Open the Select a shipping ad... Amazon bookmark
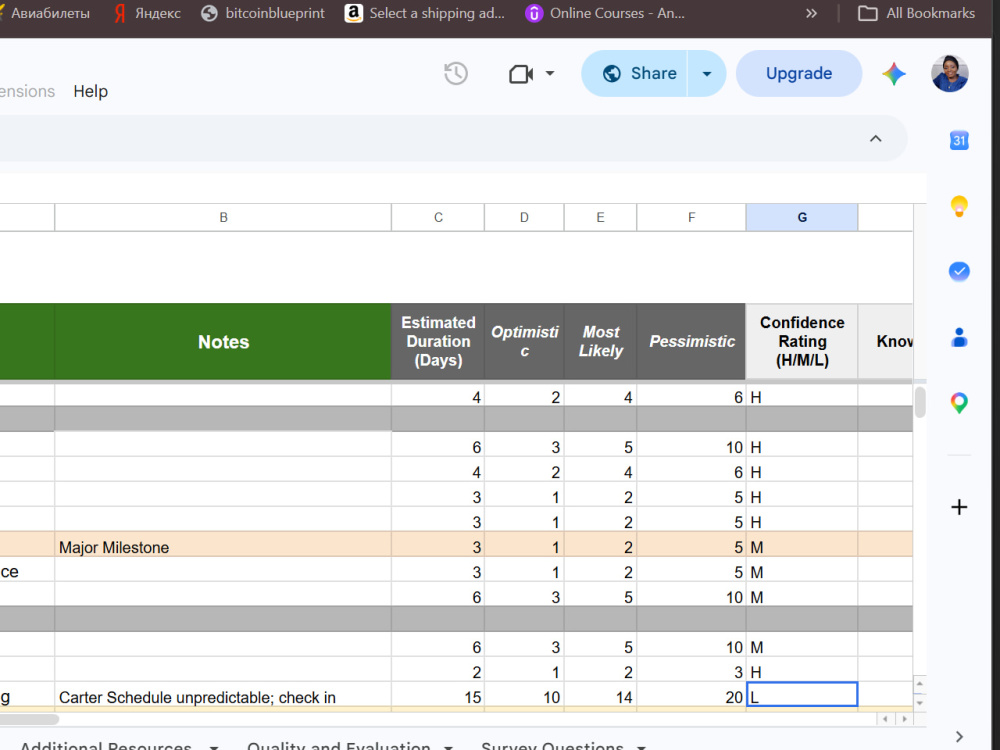This screenshot has height=750, width=1000. tap(425, 13)
